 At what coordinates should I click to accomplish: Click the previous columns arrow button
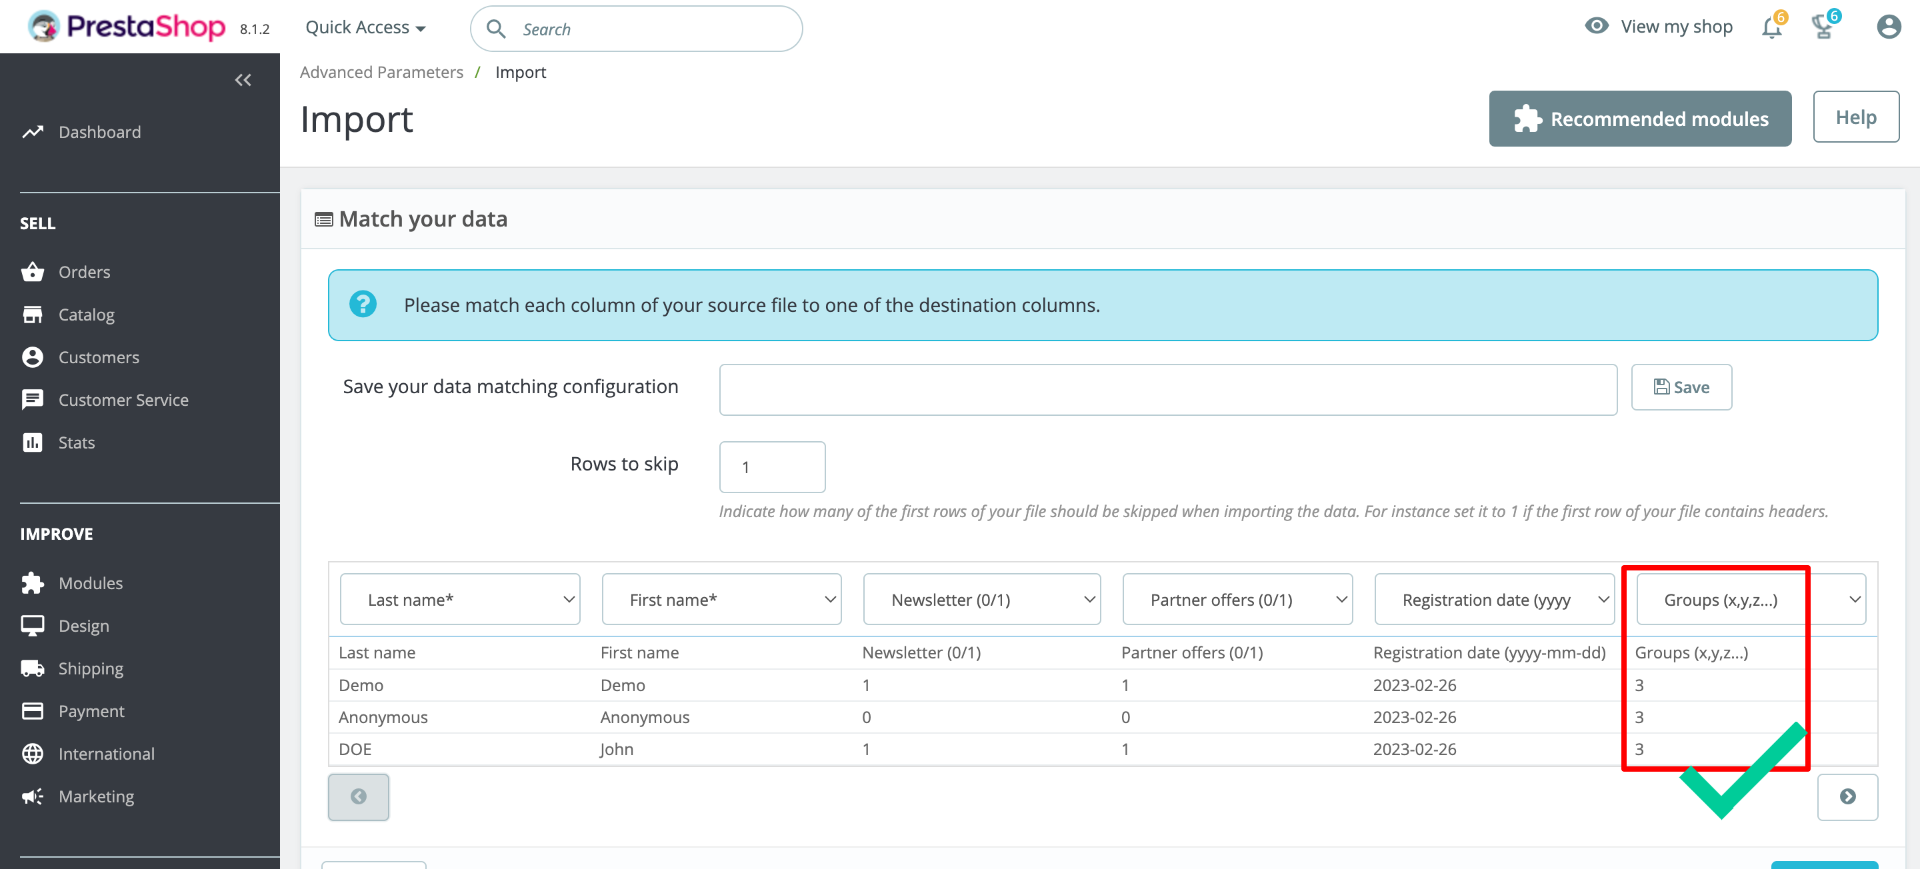pyautogui.click(x=358, y=797)
